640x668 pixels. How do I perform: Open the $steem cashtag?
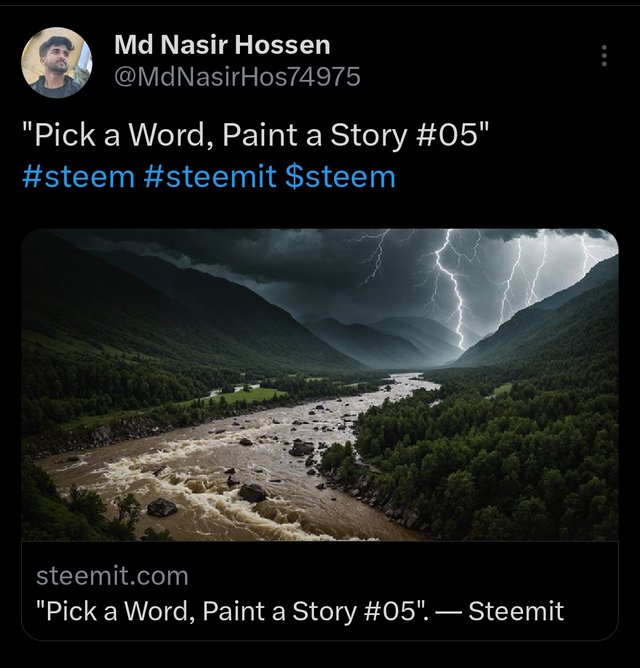(340, 177)
